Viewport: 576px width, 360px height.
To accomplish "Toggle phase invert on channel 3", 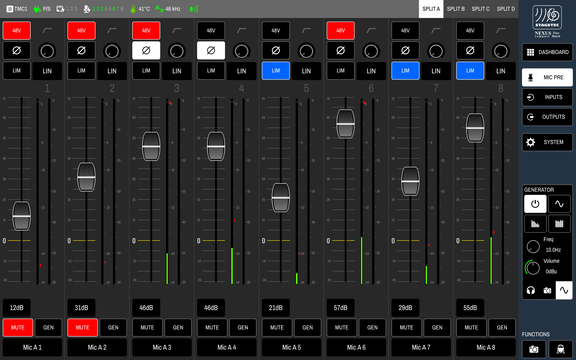I will 146,51.
